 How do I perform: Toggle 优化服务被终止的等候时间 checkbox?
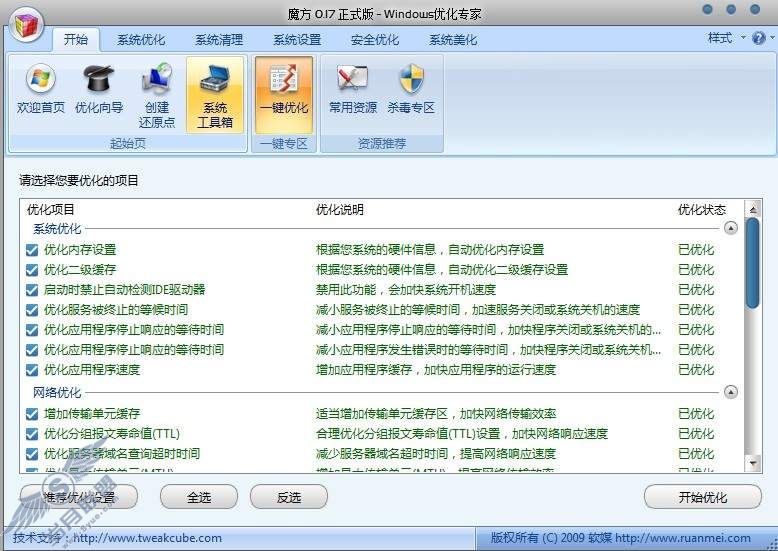(32, 310)
